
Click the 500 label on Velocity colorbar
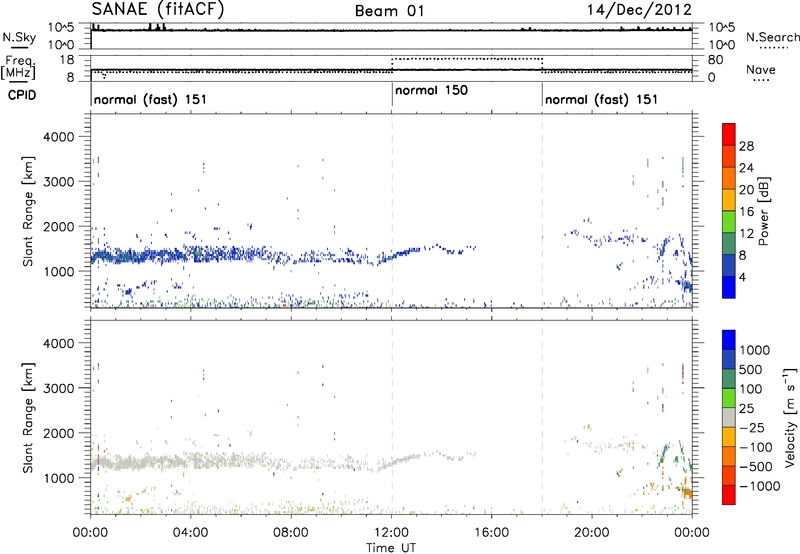click(x=751, y=370)
